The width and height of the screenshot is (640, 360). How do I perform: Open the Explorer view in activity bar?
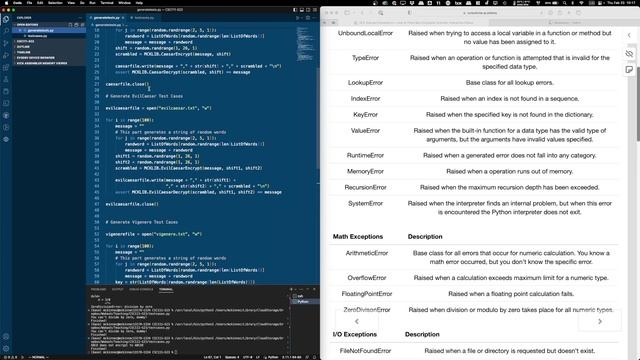click(x=6, y=19)
